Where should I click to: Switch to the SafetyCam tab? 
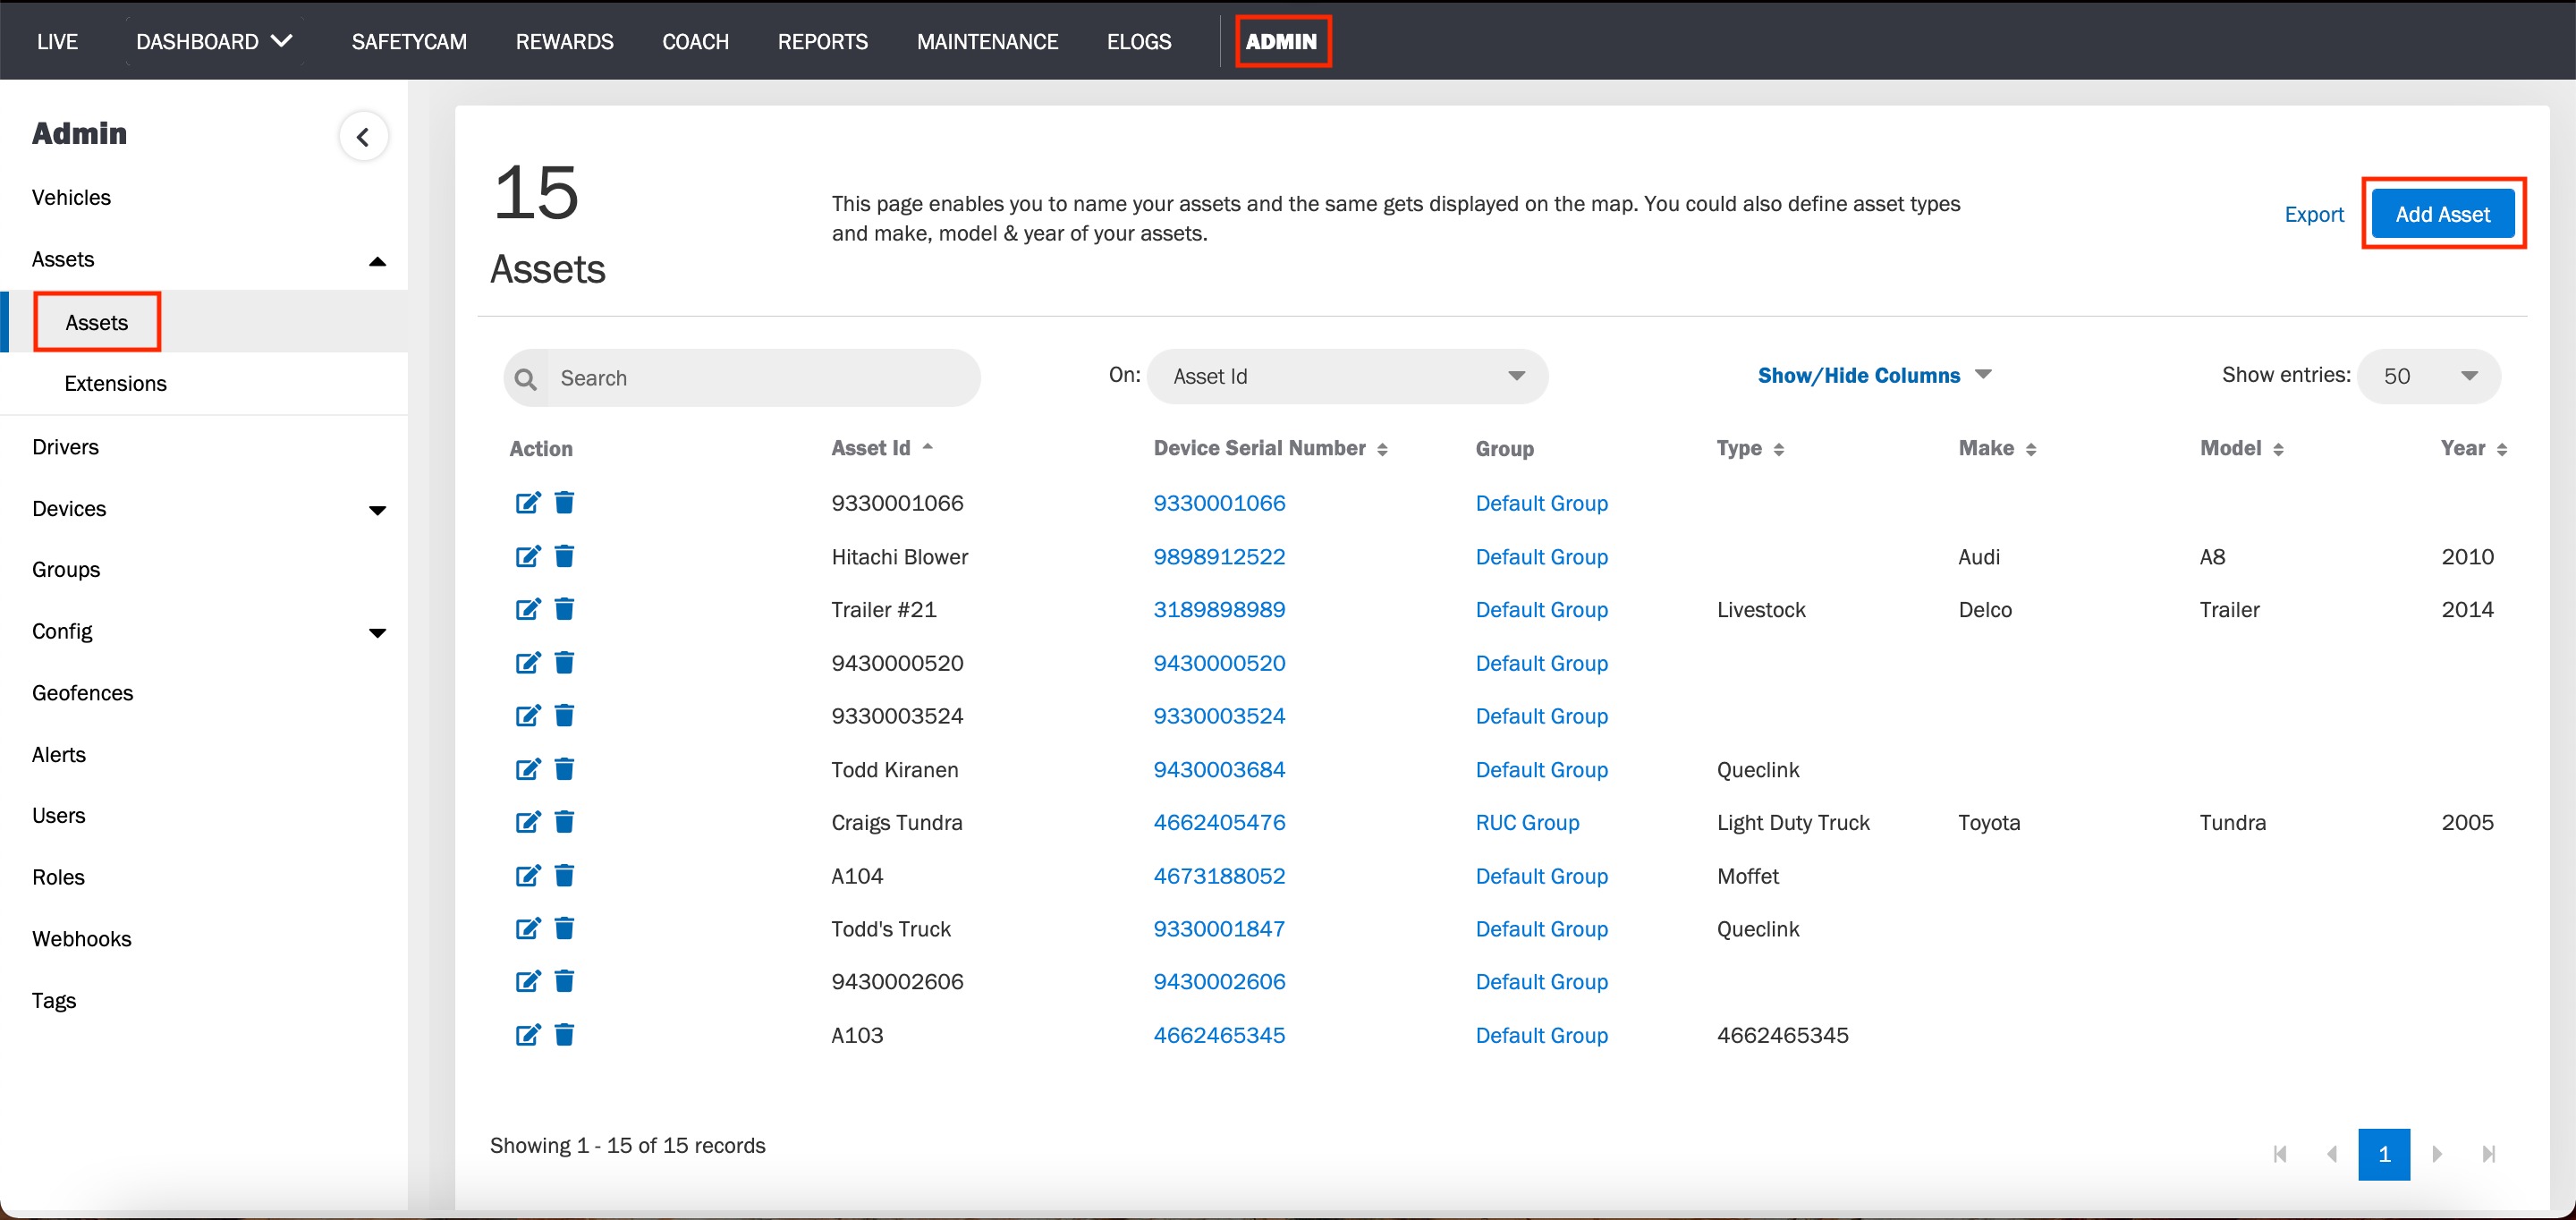[x=409, y=41]
